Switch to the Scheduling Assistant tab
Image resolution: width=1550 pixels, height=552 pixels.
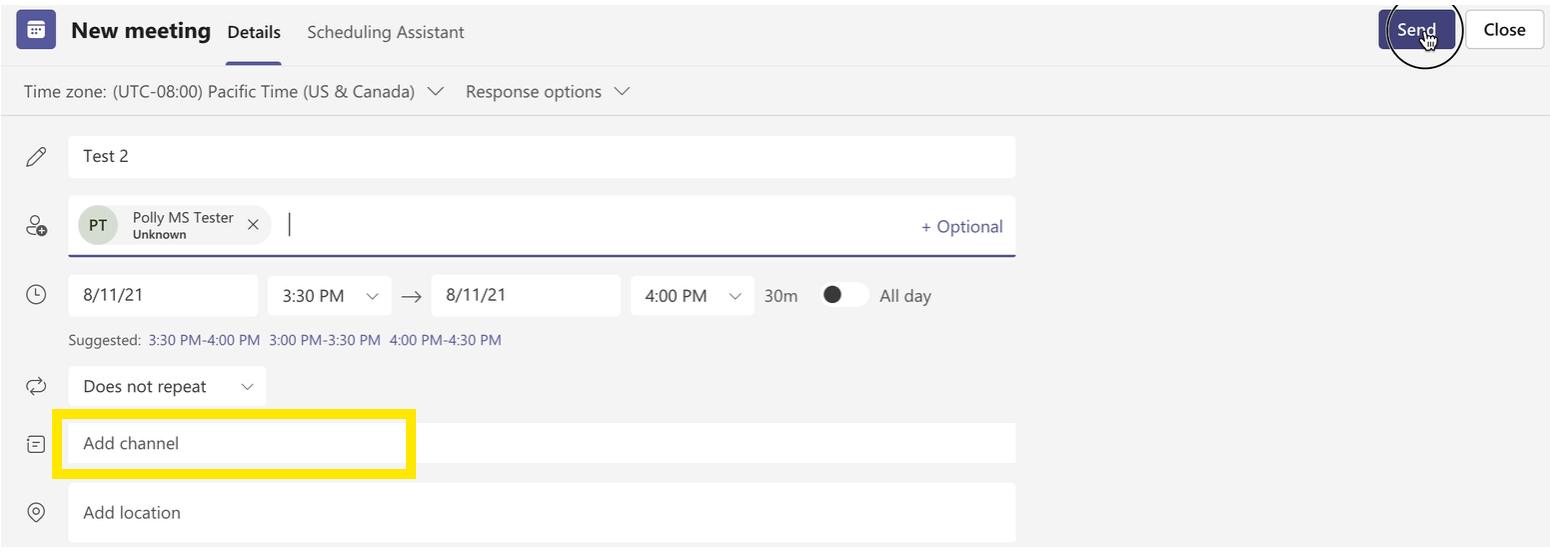385,32
